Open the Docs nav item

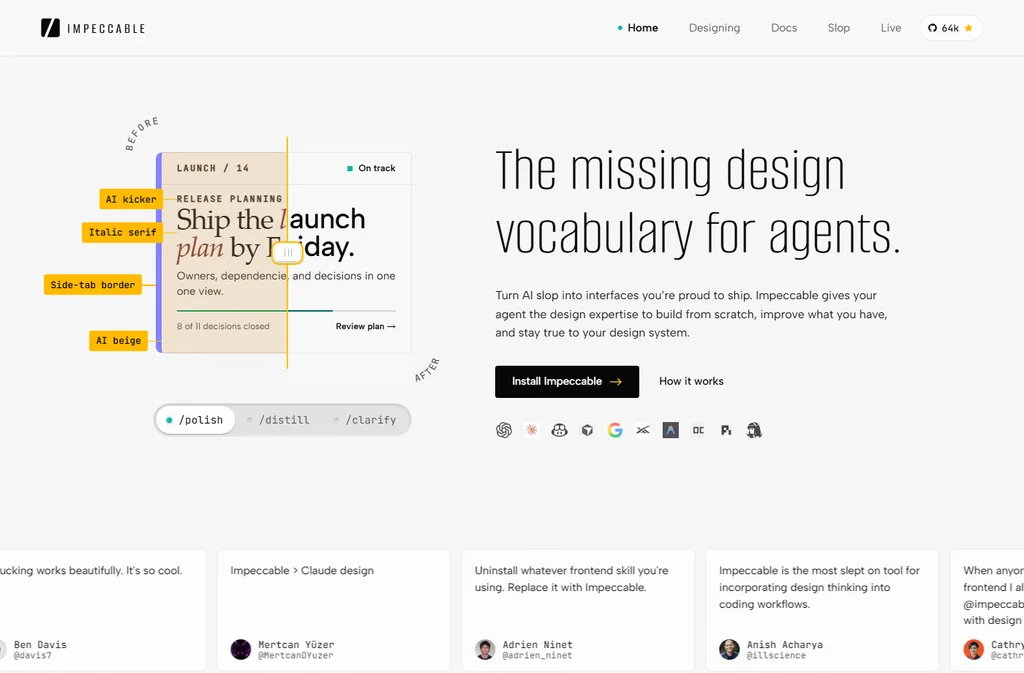(784, 28)
